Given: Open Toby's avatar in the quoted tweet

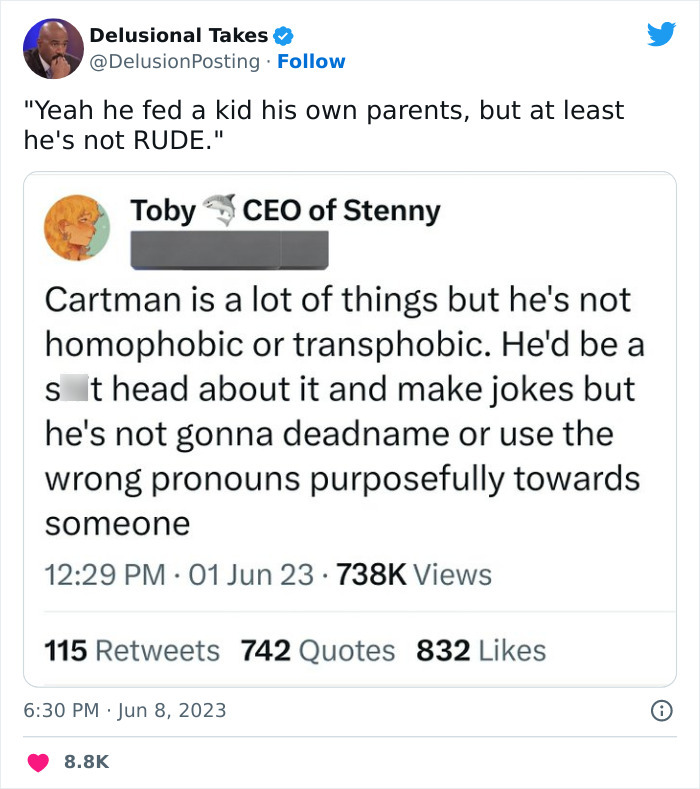Looking at the screenshot, I should coord(77,227).
